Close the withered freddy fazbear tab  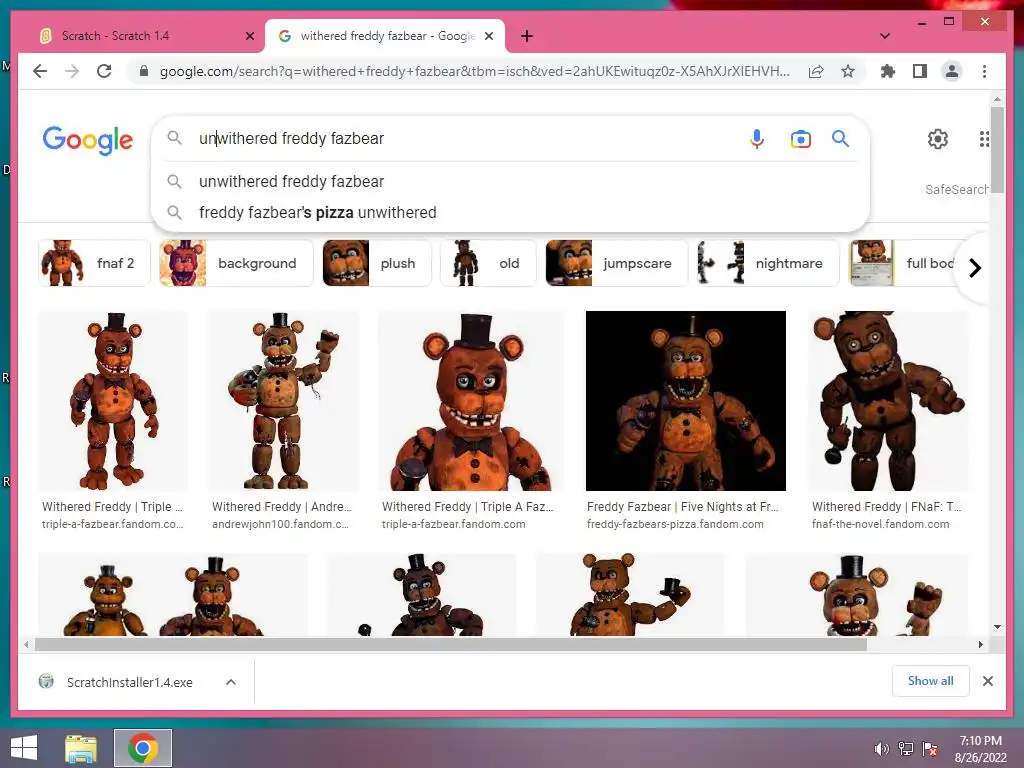click(x=488, y=36)
